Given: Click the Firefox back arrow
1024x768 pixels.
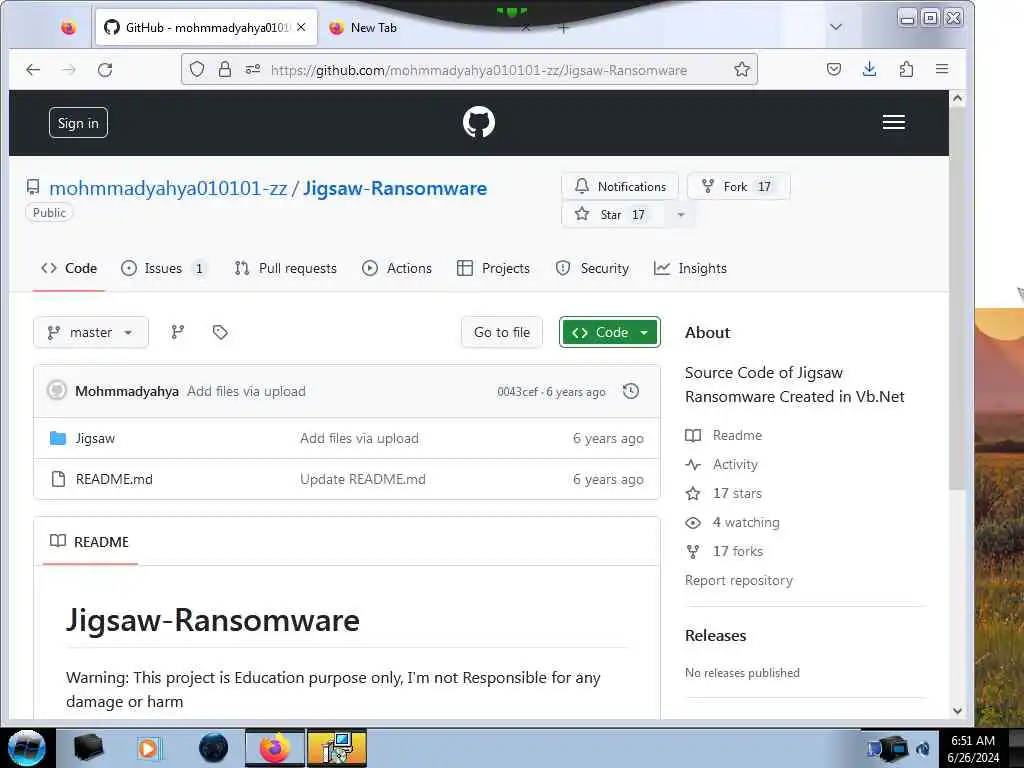Looking at the screenshot, I should coord(33,69).
